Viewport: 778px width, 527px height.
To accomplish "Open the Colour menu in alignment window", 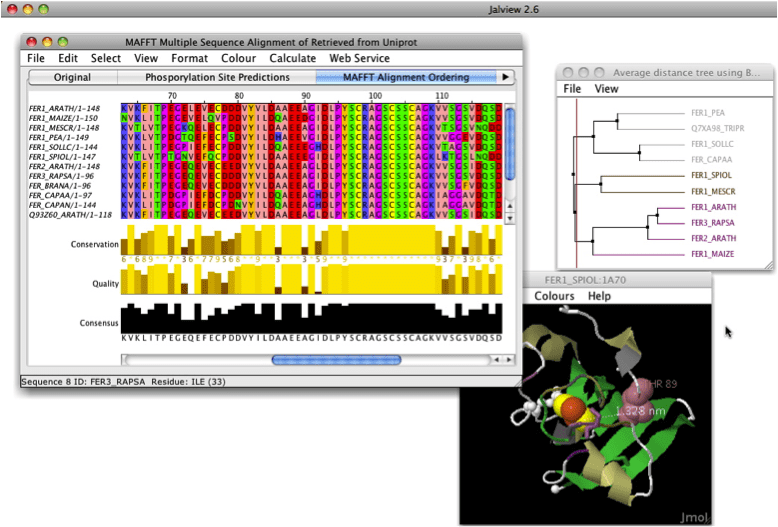I will click(238, 58).
